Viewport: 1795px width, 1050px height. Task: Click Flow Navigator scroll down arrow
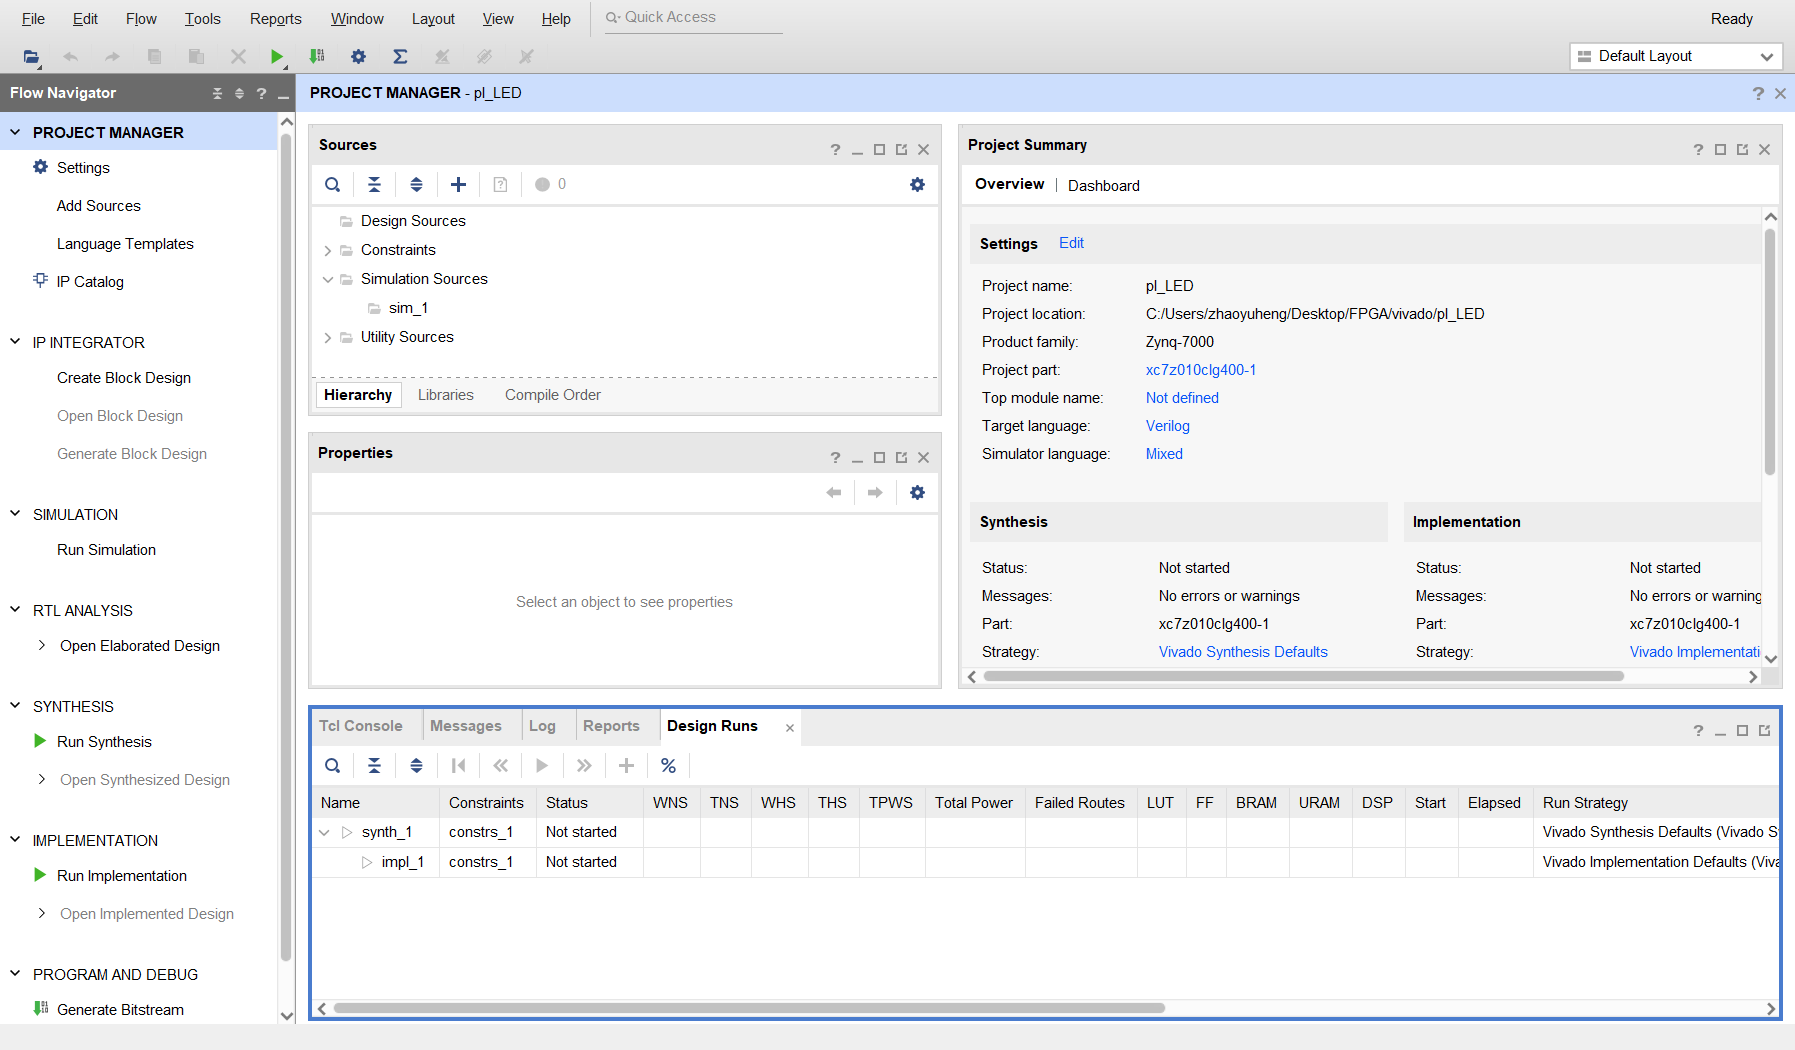point(287,1016)
